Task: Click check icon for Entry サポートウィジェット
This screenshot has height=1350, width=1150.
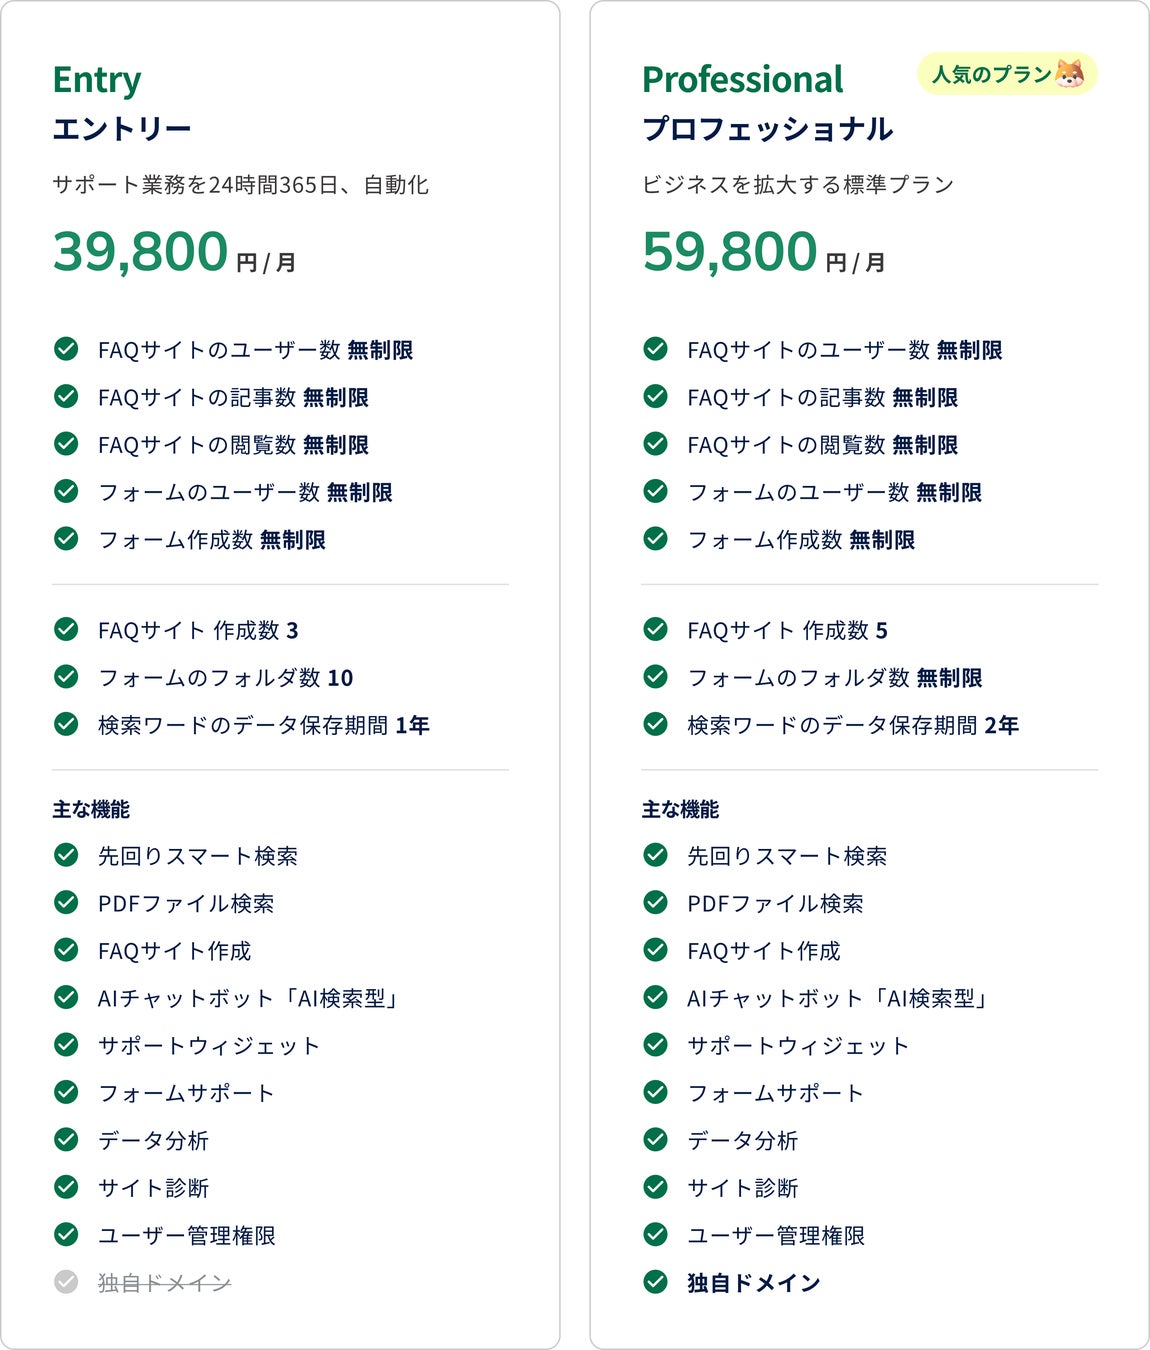Action: [x=66, y=1045]
